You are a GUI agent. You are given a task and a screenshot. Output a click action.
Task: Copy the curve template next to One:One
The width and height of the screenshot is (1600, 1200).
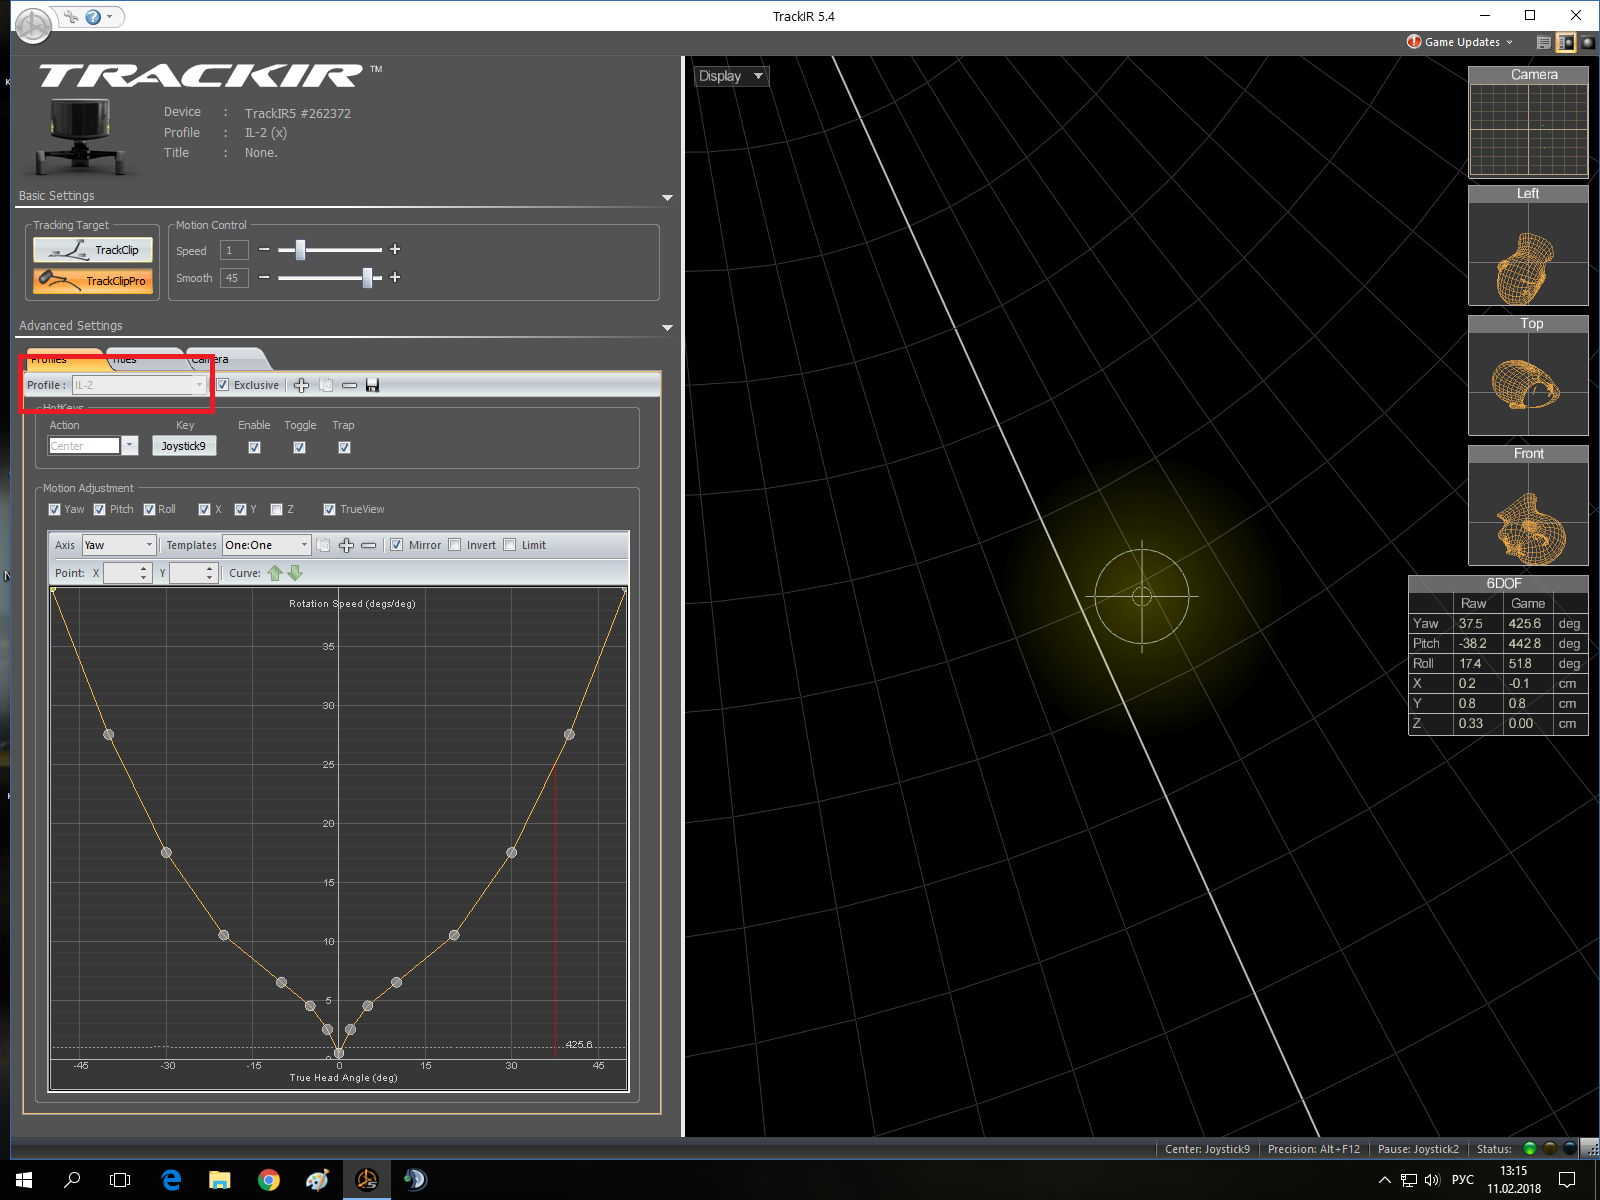point(323,545)
